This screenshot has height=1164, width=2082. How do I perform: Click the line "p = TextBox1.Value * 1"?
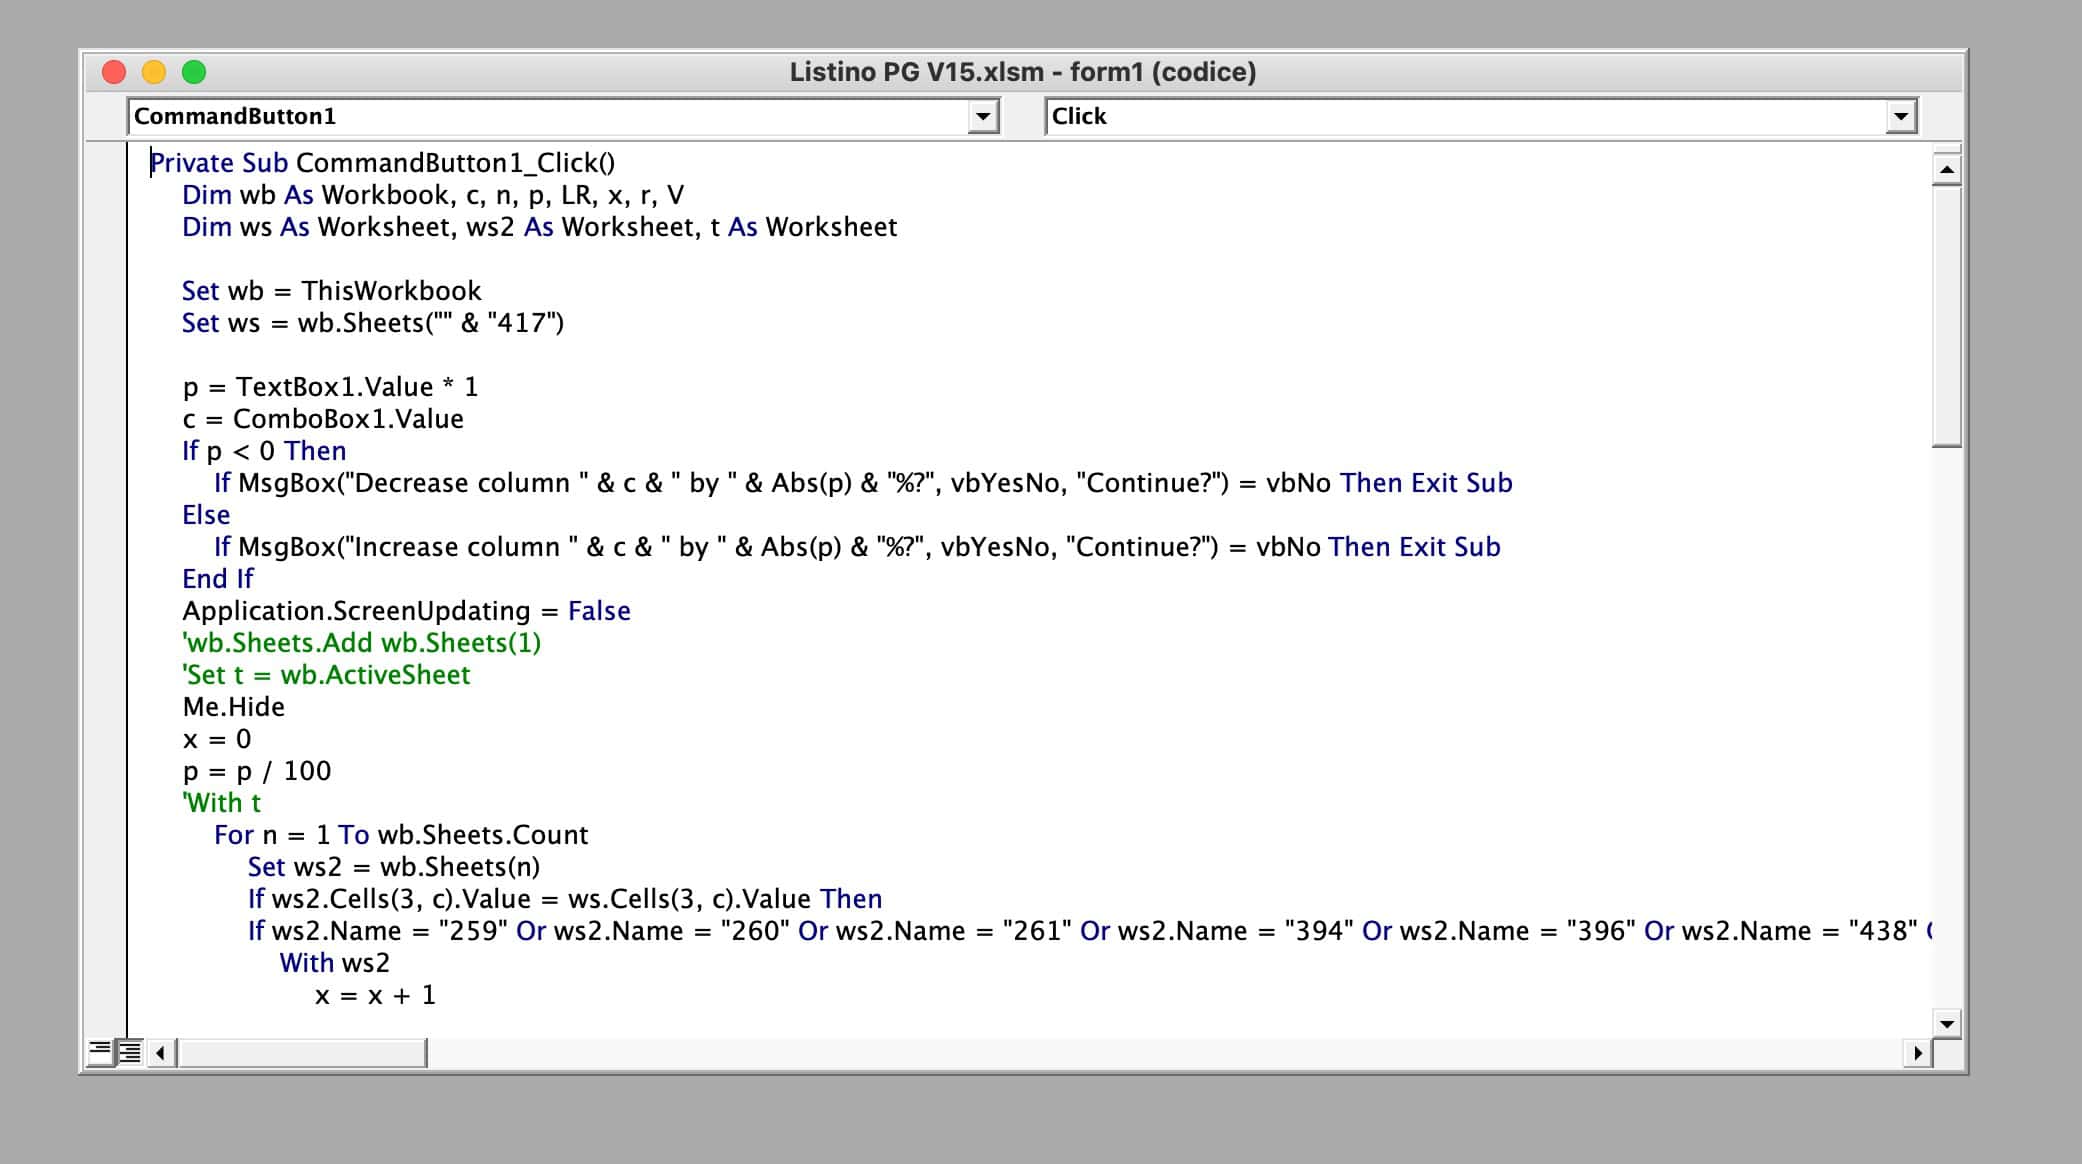(x=330, y=387)
